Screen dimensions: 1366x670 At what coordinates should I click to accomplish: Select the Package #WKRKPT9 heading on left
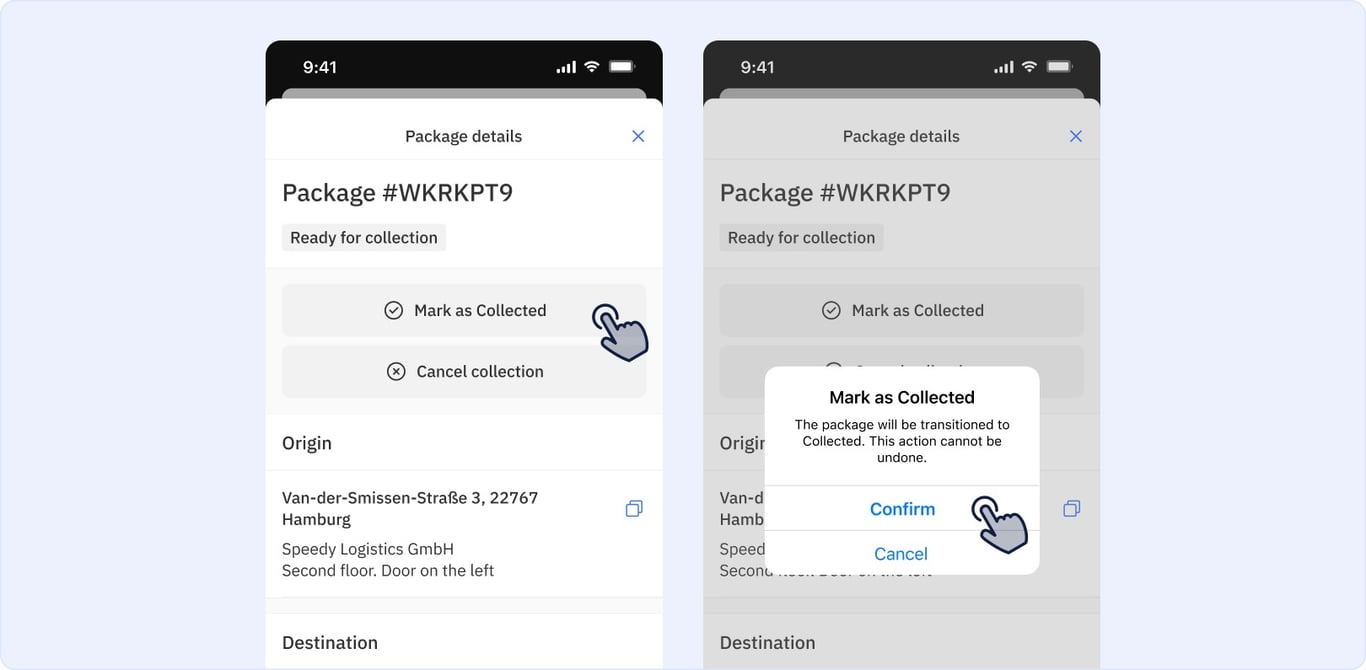[398, 192]
